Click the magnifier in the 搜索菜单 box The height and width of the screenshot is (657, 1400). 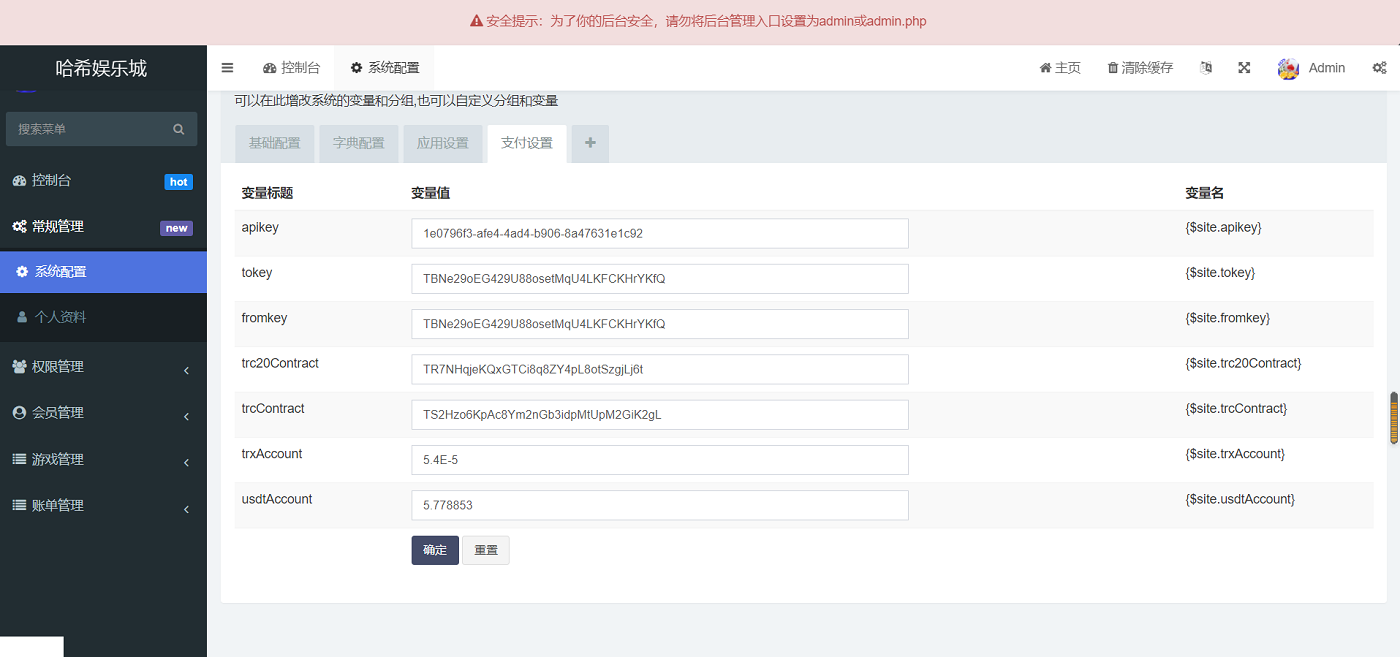[x=178, y=128]
